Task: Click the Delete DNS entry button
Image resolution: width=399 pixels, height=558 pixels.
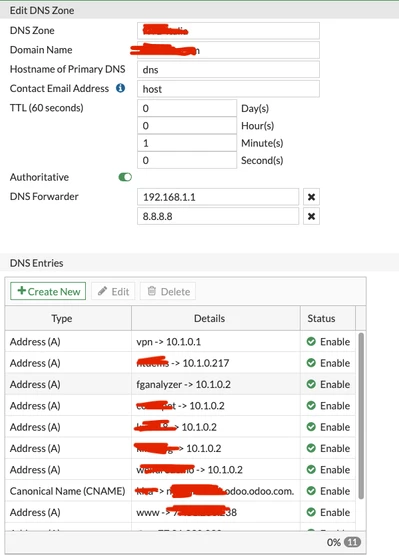Action: point(168,291)
